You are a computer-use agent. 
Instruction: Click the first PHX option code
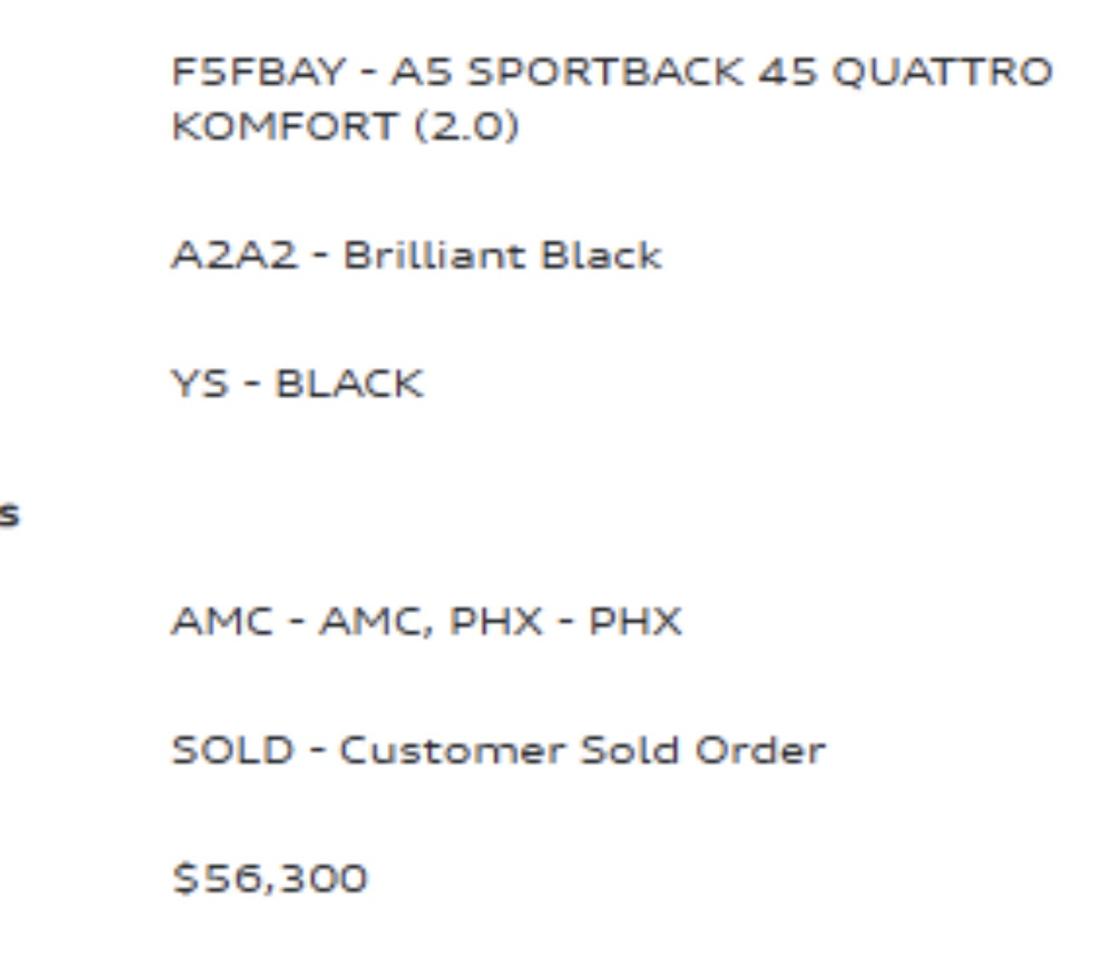[497, 622]
